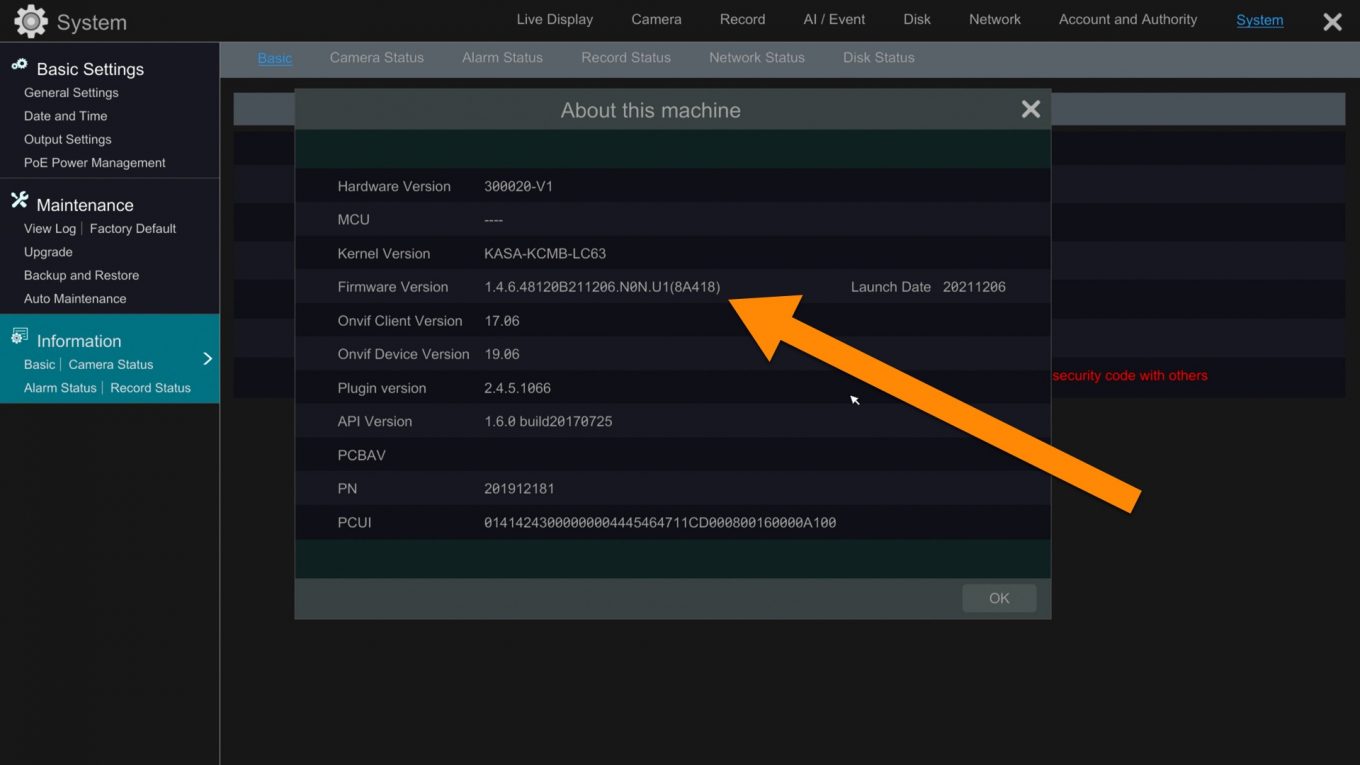1360x765 pixels.
Task: Open the Disk menu
Action: click(x=916, y=18)
